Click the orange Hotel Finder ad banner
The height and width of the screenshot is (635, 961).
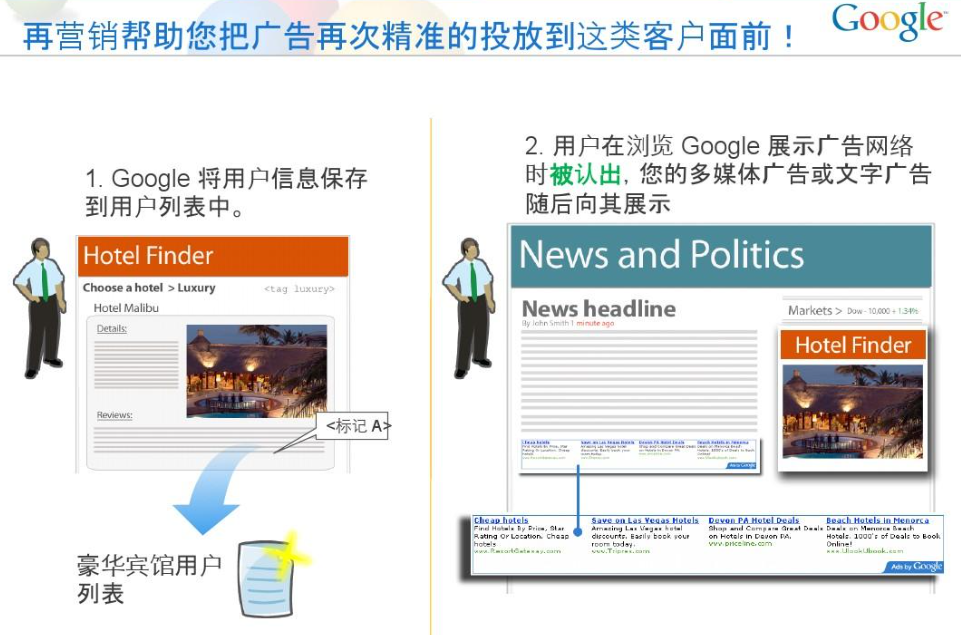pyautogui.click(x=853, y=345)
